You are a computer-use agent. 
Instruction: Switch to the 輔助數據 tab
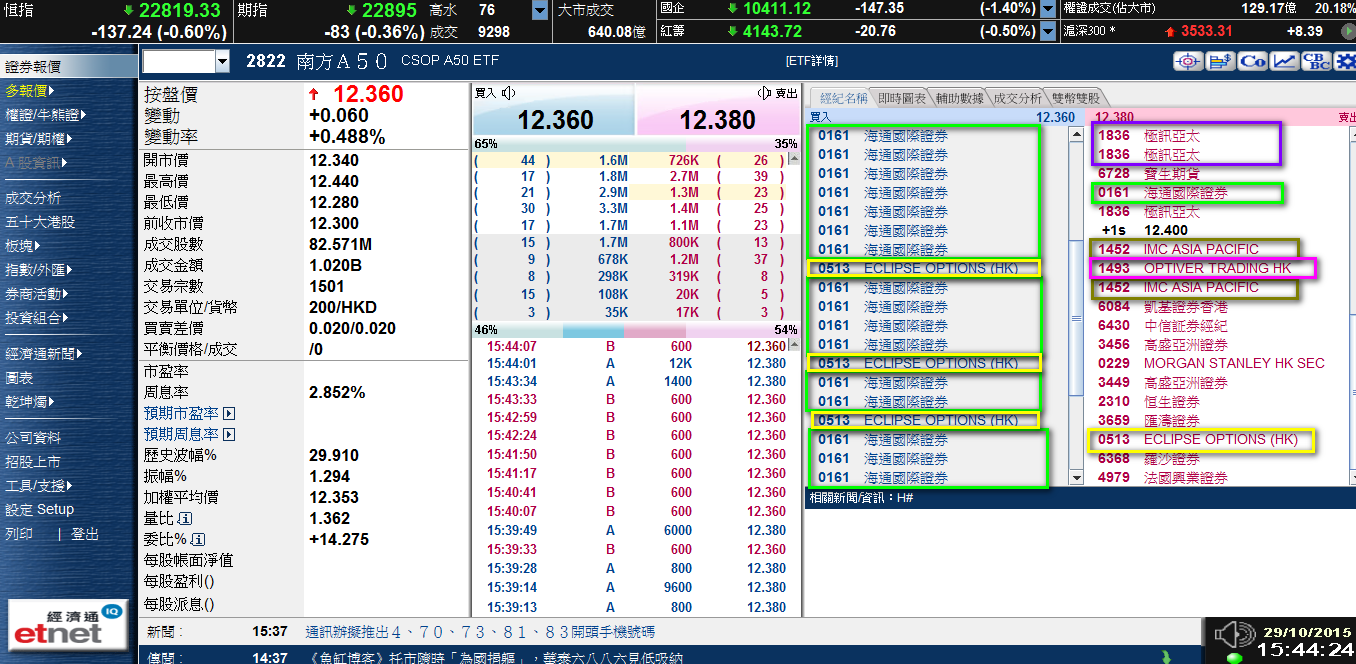pos(960,98)
